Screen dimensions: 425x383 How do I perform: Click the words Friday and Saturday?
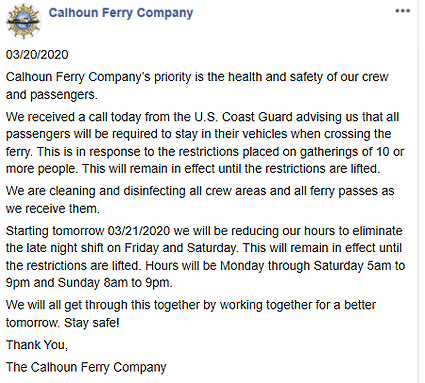point(180,248)
